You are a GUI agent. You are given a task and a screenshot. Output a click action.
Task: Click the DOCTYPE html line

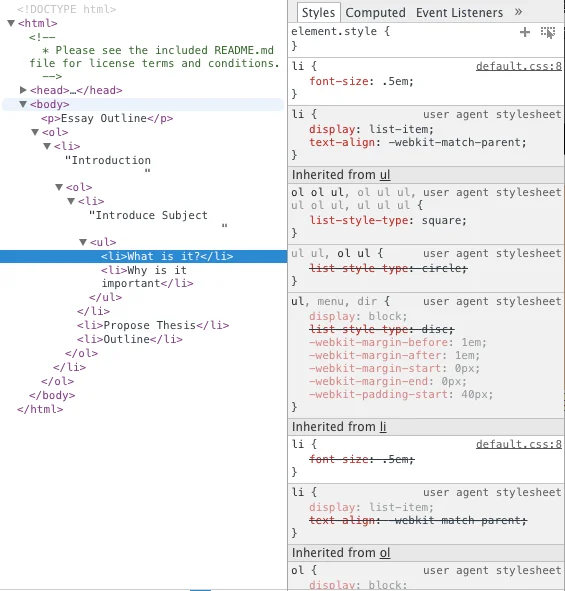tap(66, 9)
